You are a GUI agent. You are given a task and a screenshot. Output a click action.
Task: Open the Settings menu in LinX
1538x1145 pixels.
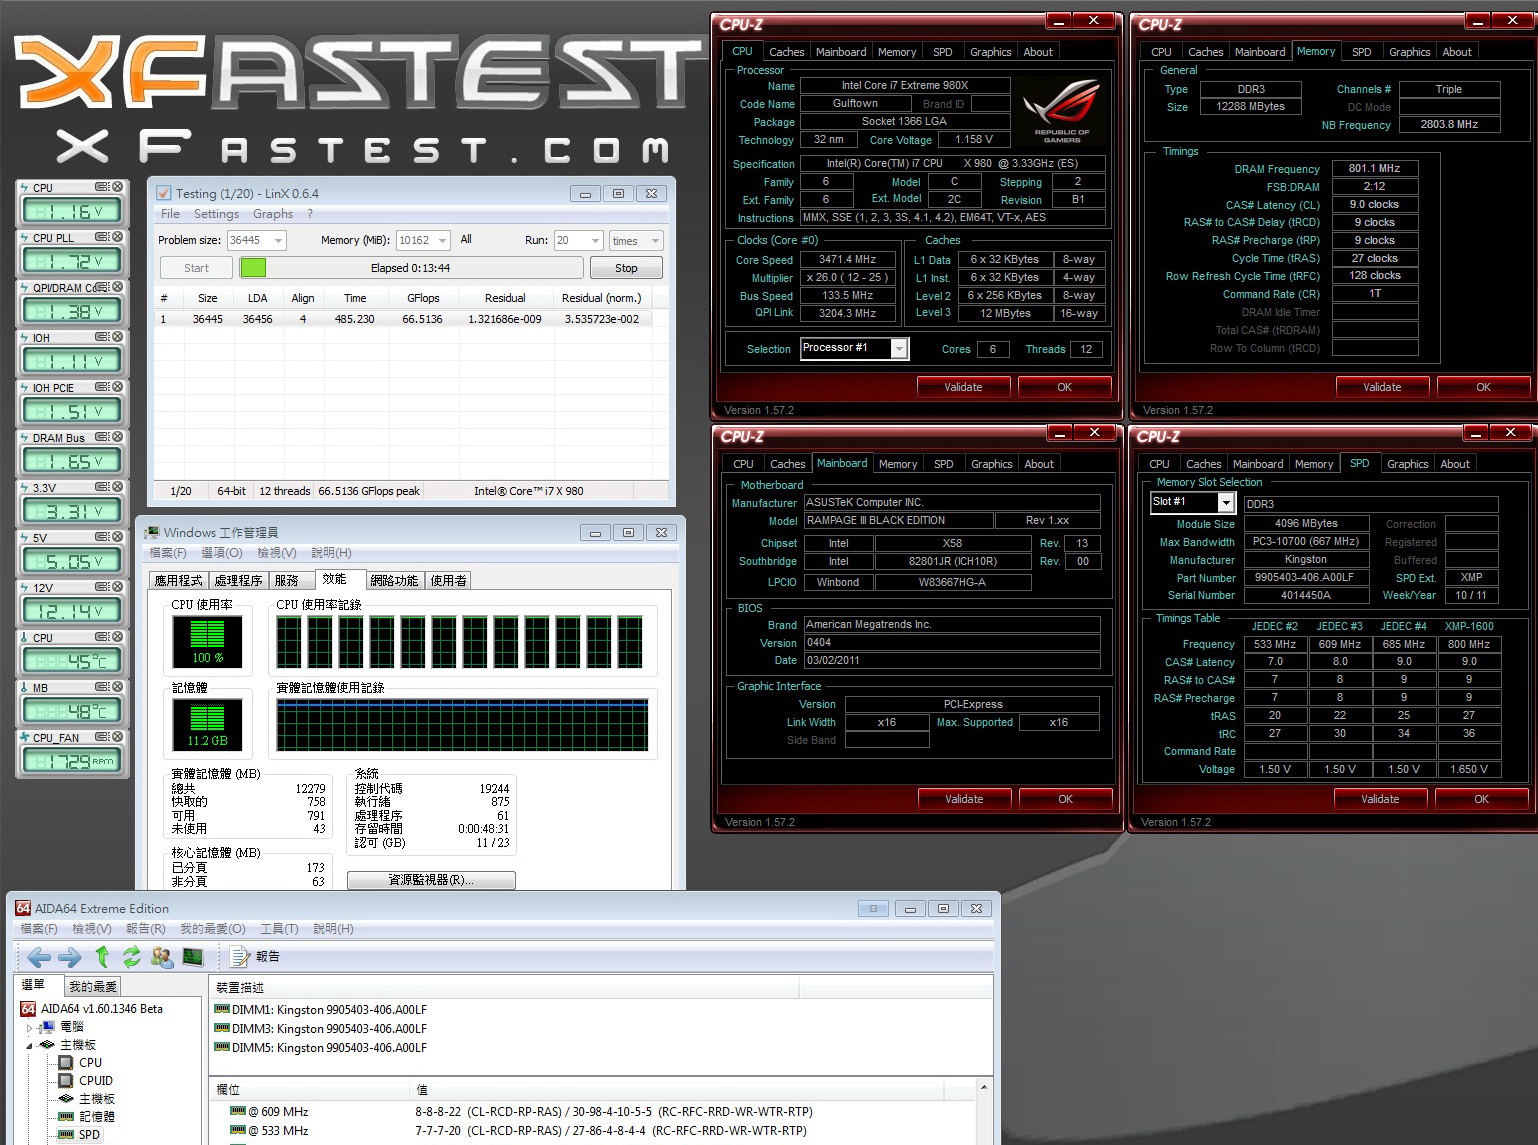click(216, 214)
